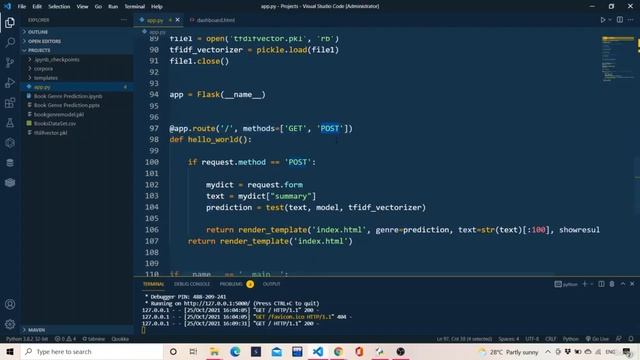Open File Explorer from taskbar
Screen dimensions: 640x360
[214, 351]
